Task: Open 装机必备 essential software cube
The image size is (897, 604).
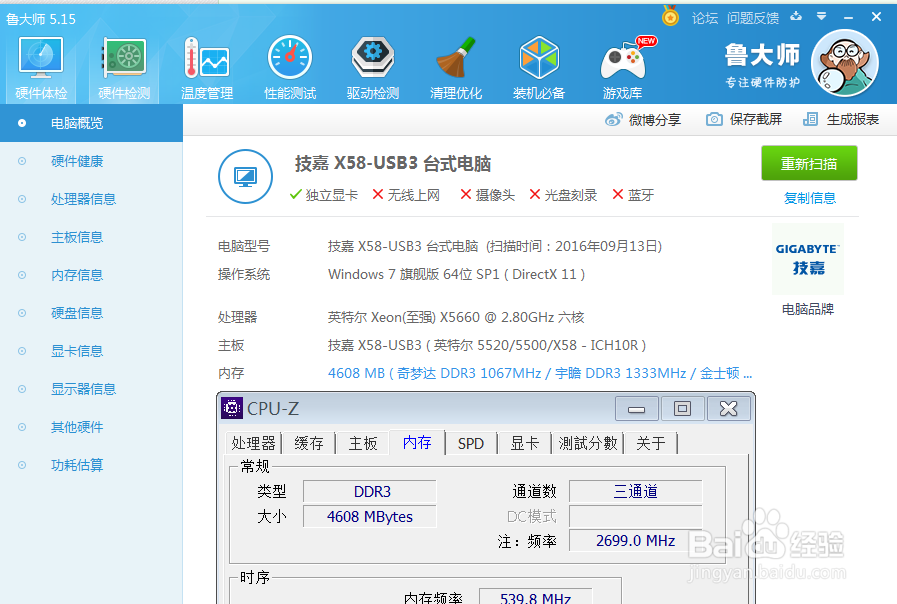Action: (539, 68)
